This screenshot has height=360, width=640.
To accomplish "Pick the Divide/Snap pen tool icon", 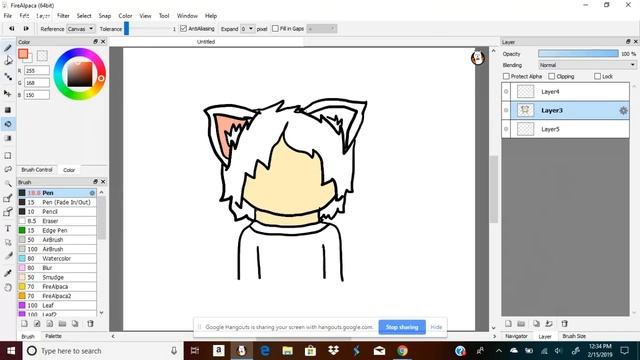I will [8, 256].
